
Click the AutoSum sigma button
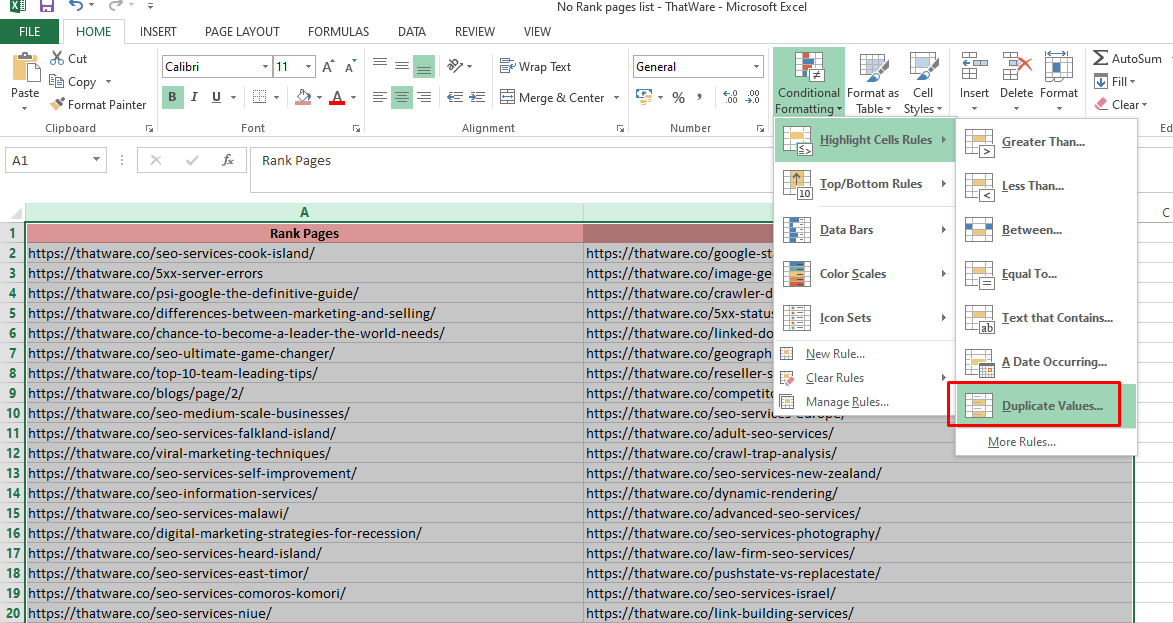click(1127, 58)
